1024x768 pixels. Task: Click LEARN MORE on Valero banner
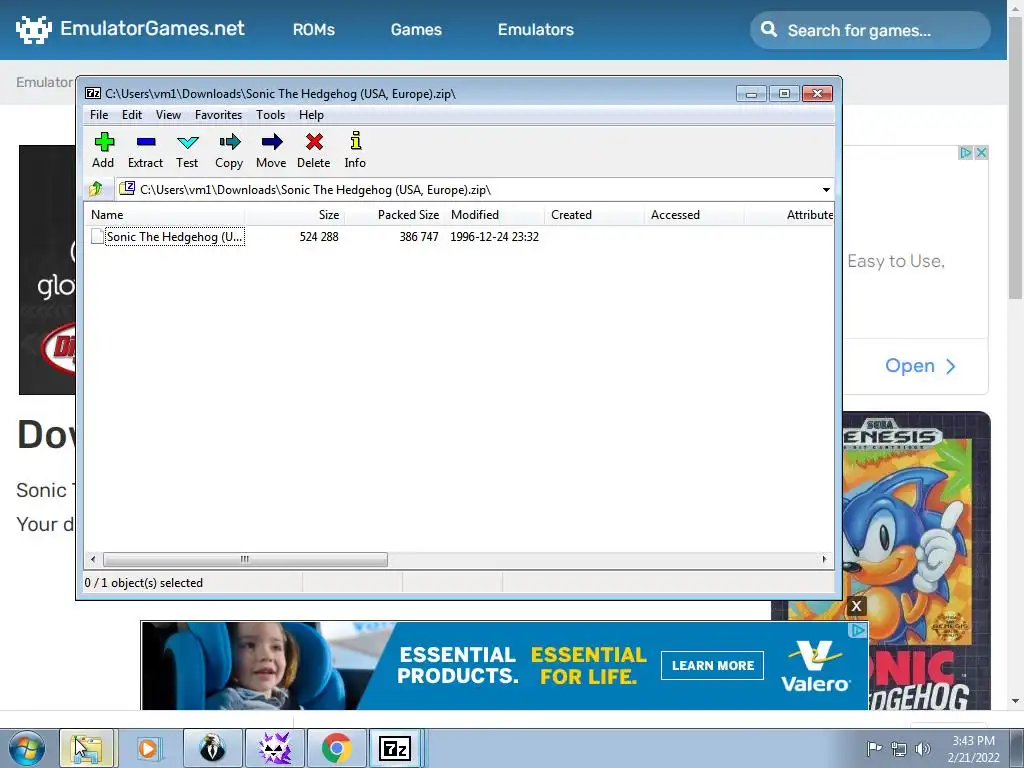[x=712, y=665]
